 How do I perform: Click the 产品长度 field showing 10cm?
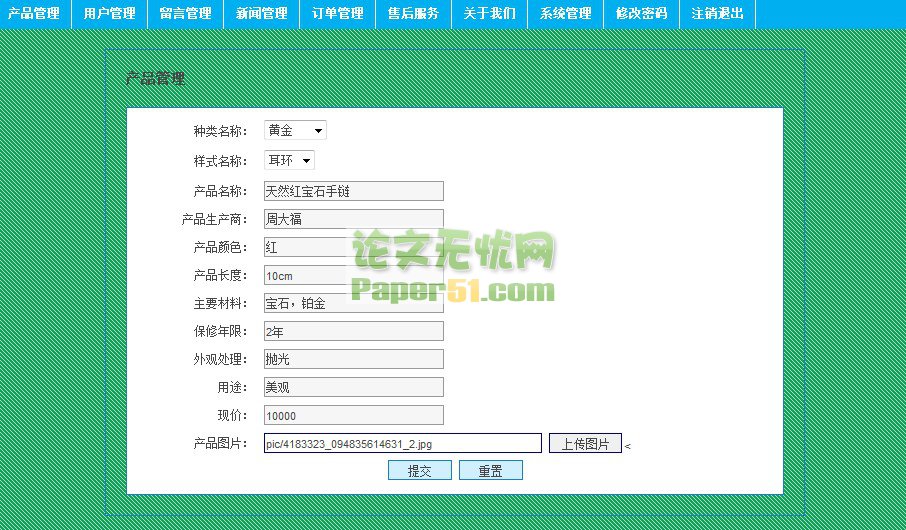(354, 275)
